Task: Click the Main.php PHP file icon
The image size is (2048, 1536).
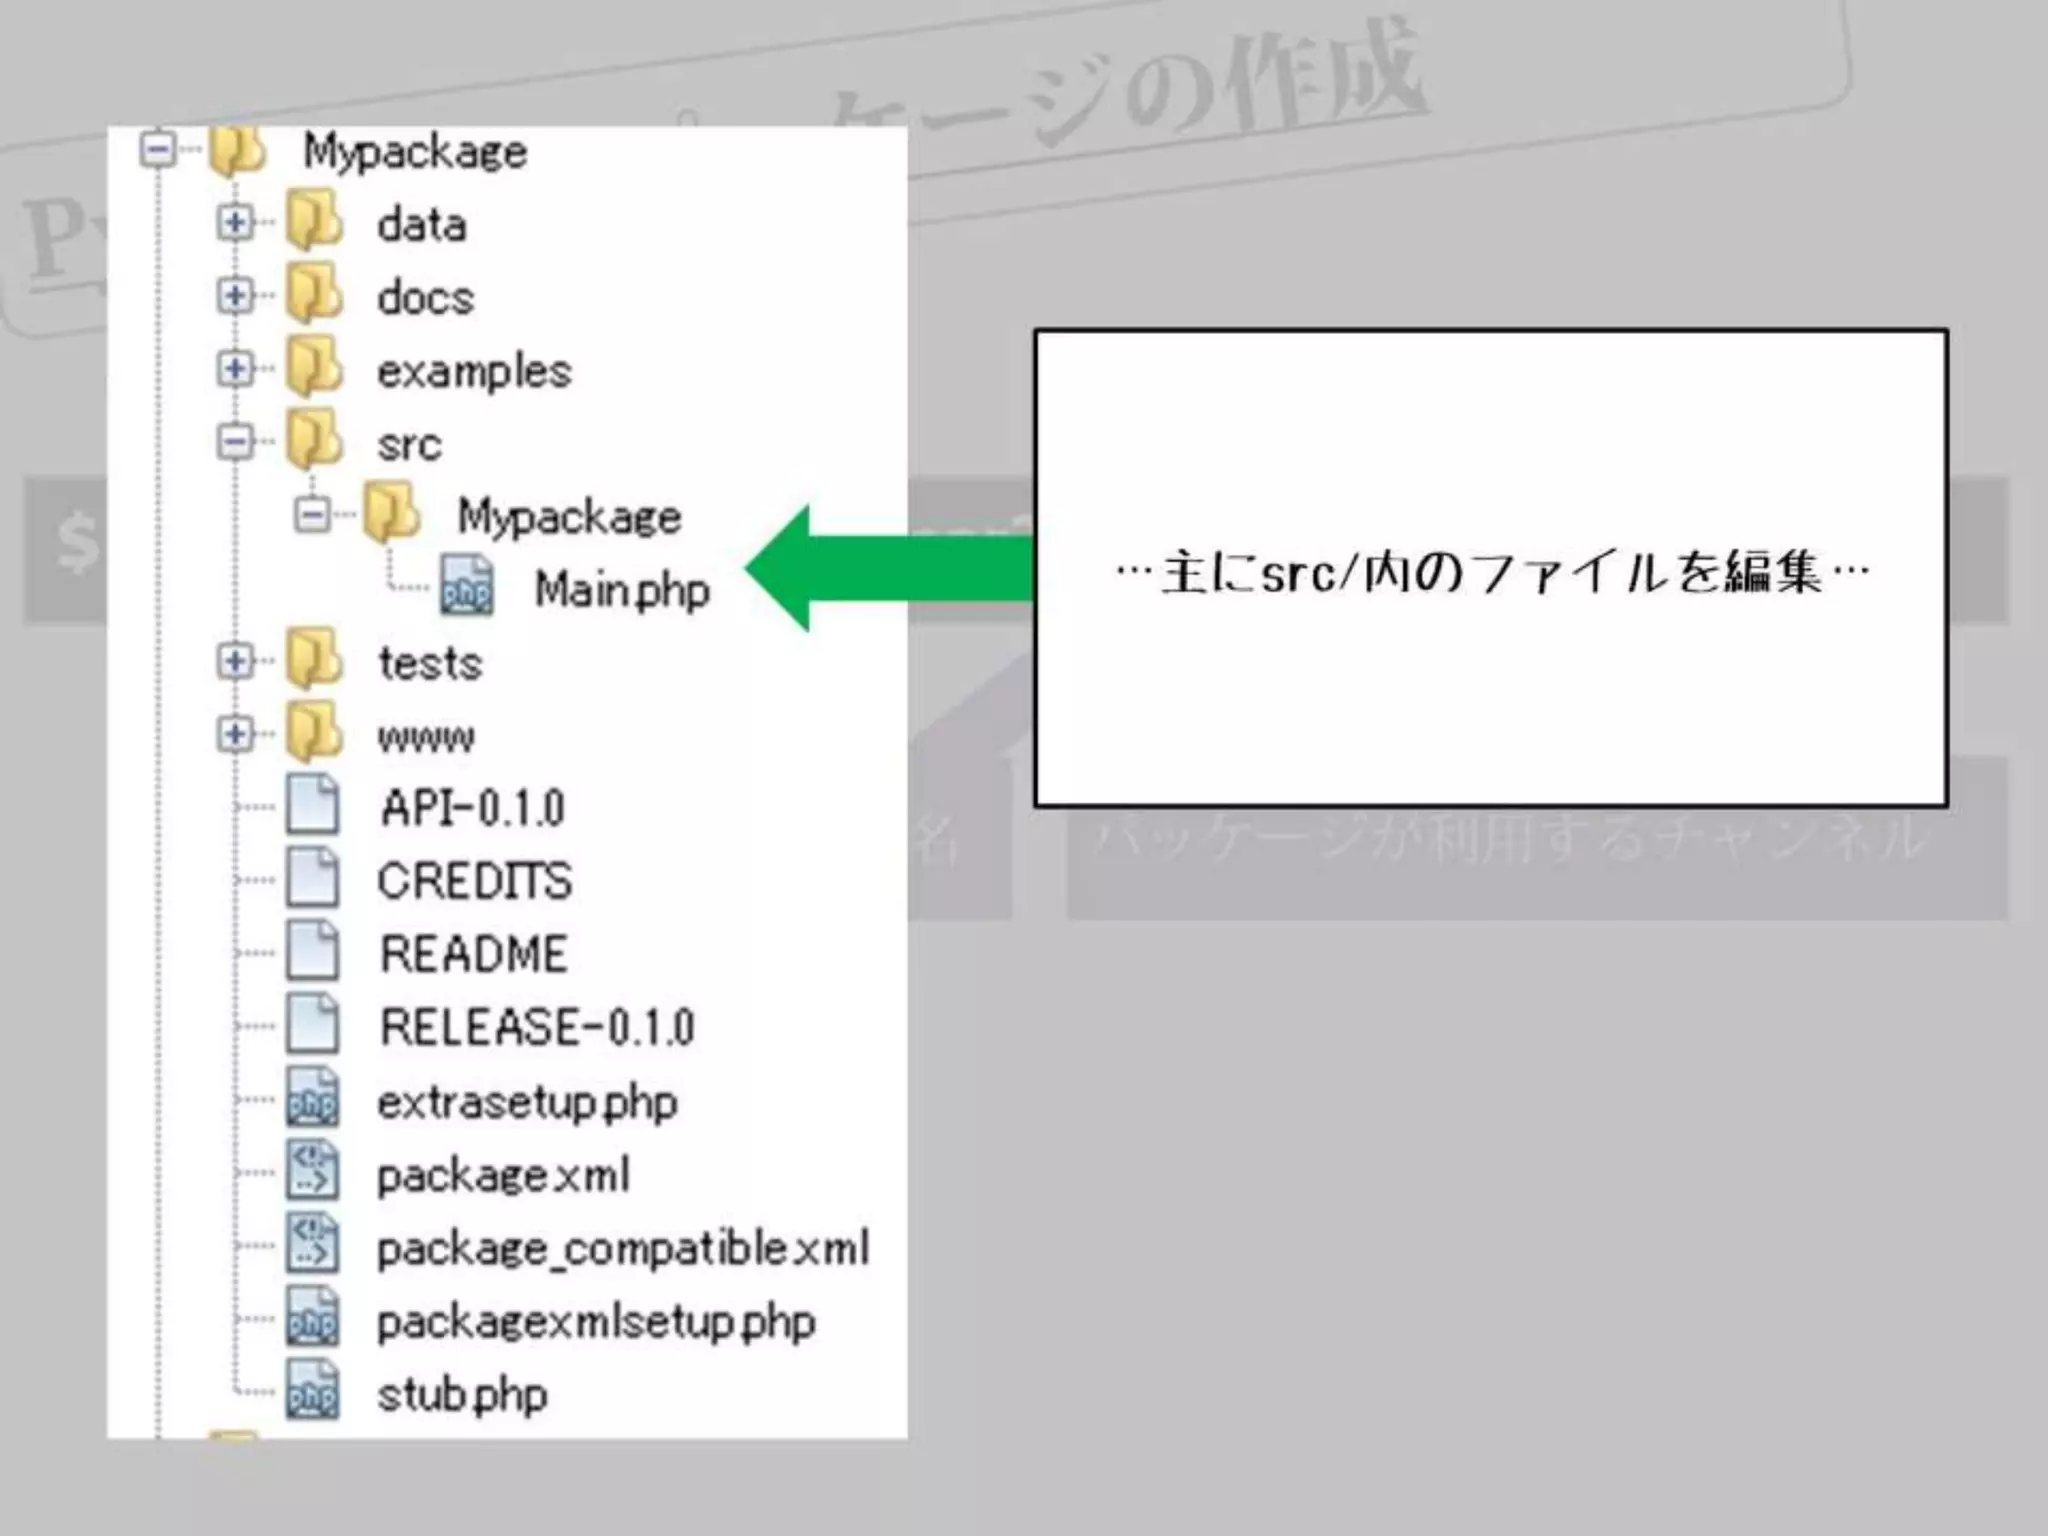Action: (x=467, y=587)
